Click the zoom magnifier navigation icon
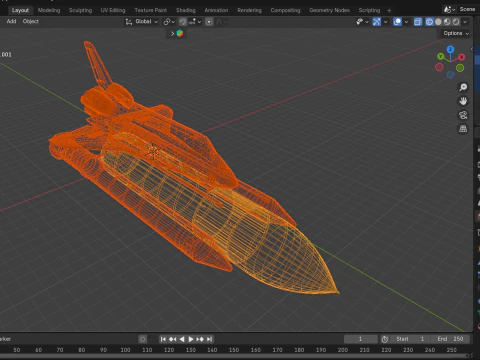The height and width of the screenshot is (360, 480). (463, 87)
